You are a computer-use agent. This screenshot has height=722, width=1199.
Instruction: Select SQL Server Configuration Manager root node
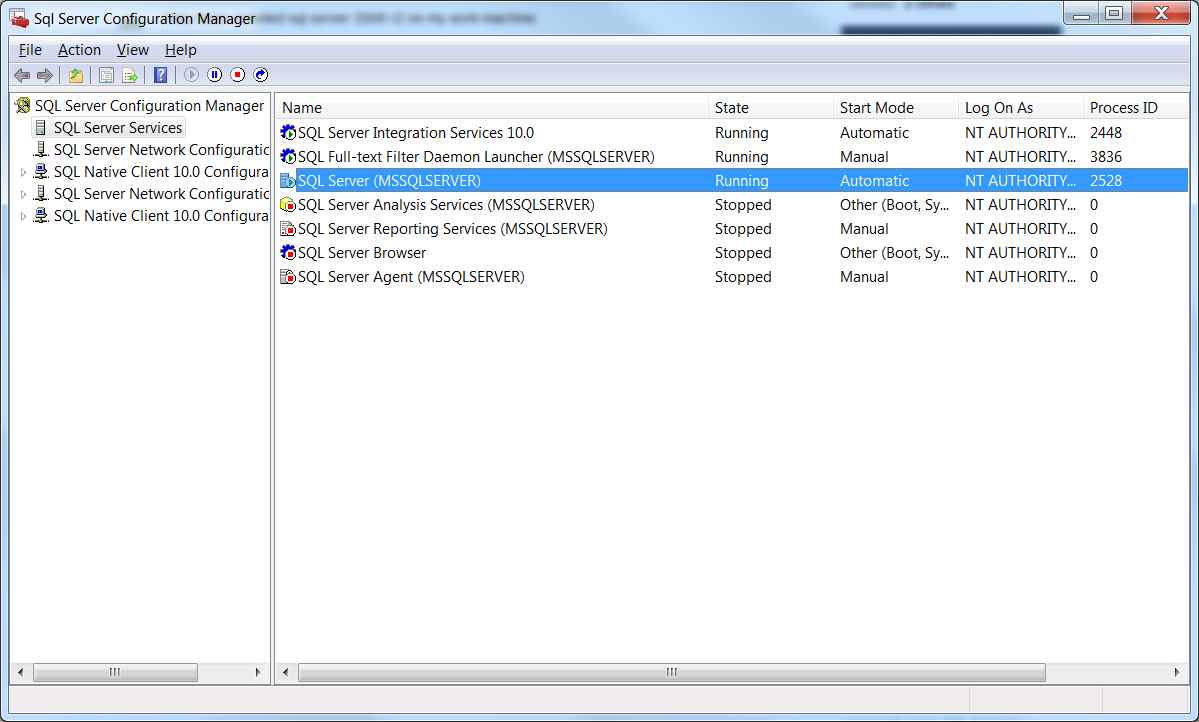pos(149,106)
